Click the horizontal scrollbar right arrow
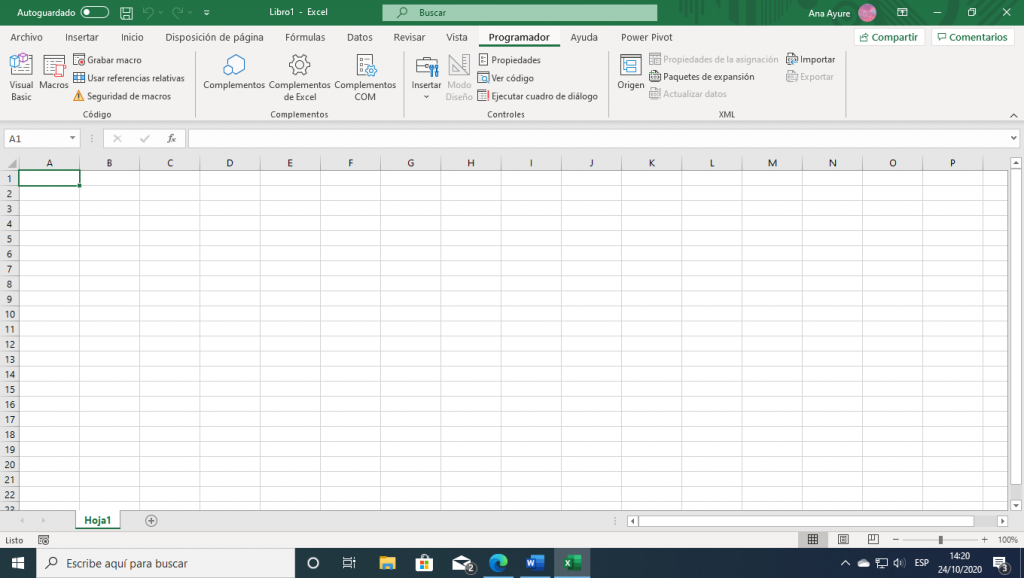The height and width of the screenshot is (578, 1024). click(1002, 521)
